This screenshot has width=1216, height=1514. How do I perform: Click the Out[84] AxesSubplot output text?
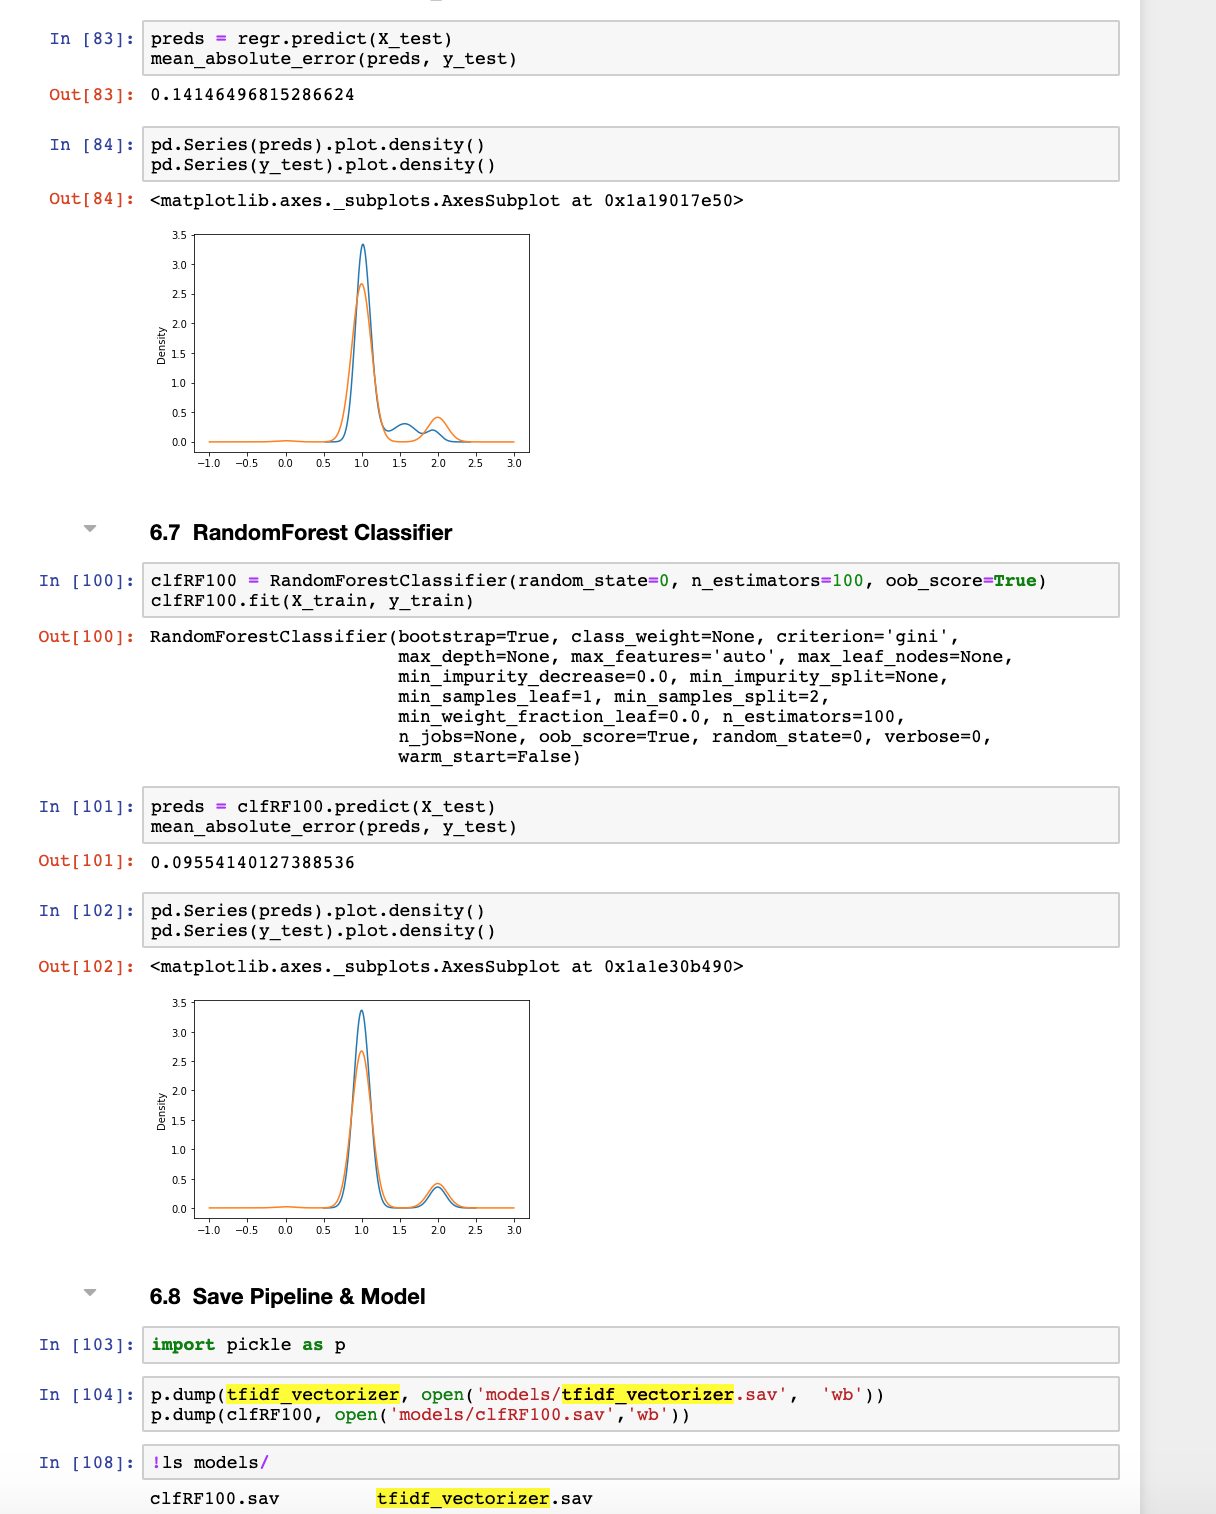click(446, 200)
